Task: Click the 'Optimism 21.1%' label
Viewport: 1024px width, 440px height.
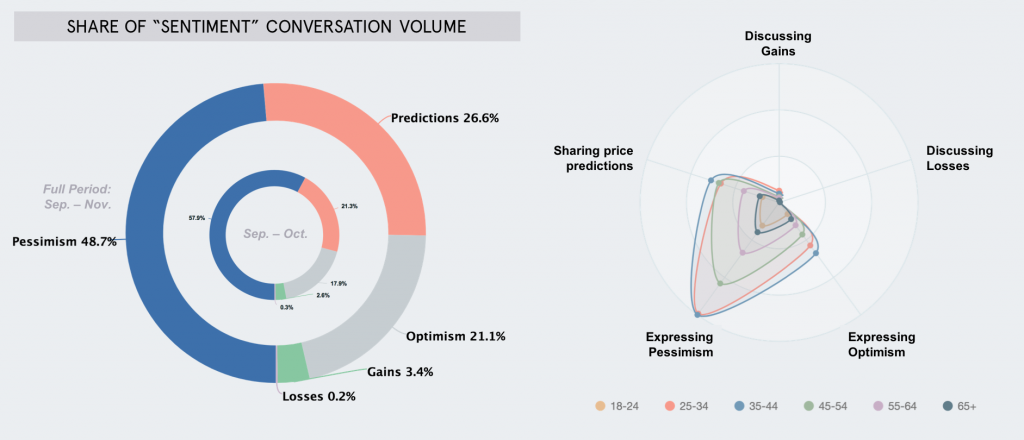Action: click(455, 335)
